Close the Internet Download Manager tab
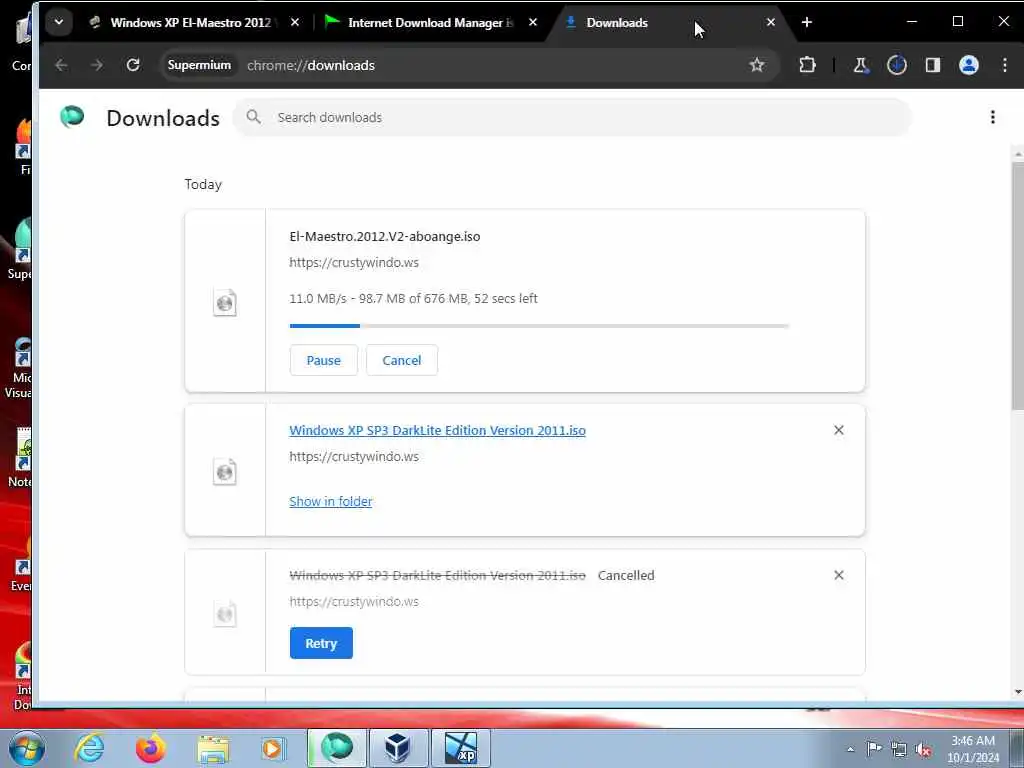1024x768 pixels. [x=533, y=22]
